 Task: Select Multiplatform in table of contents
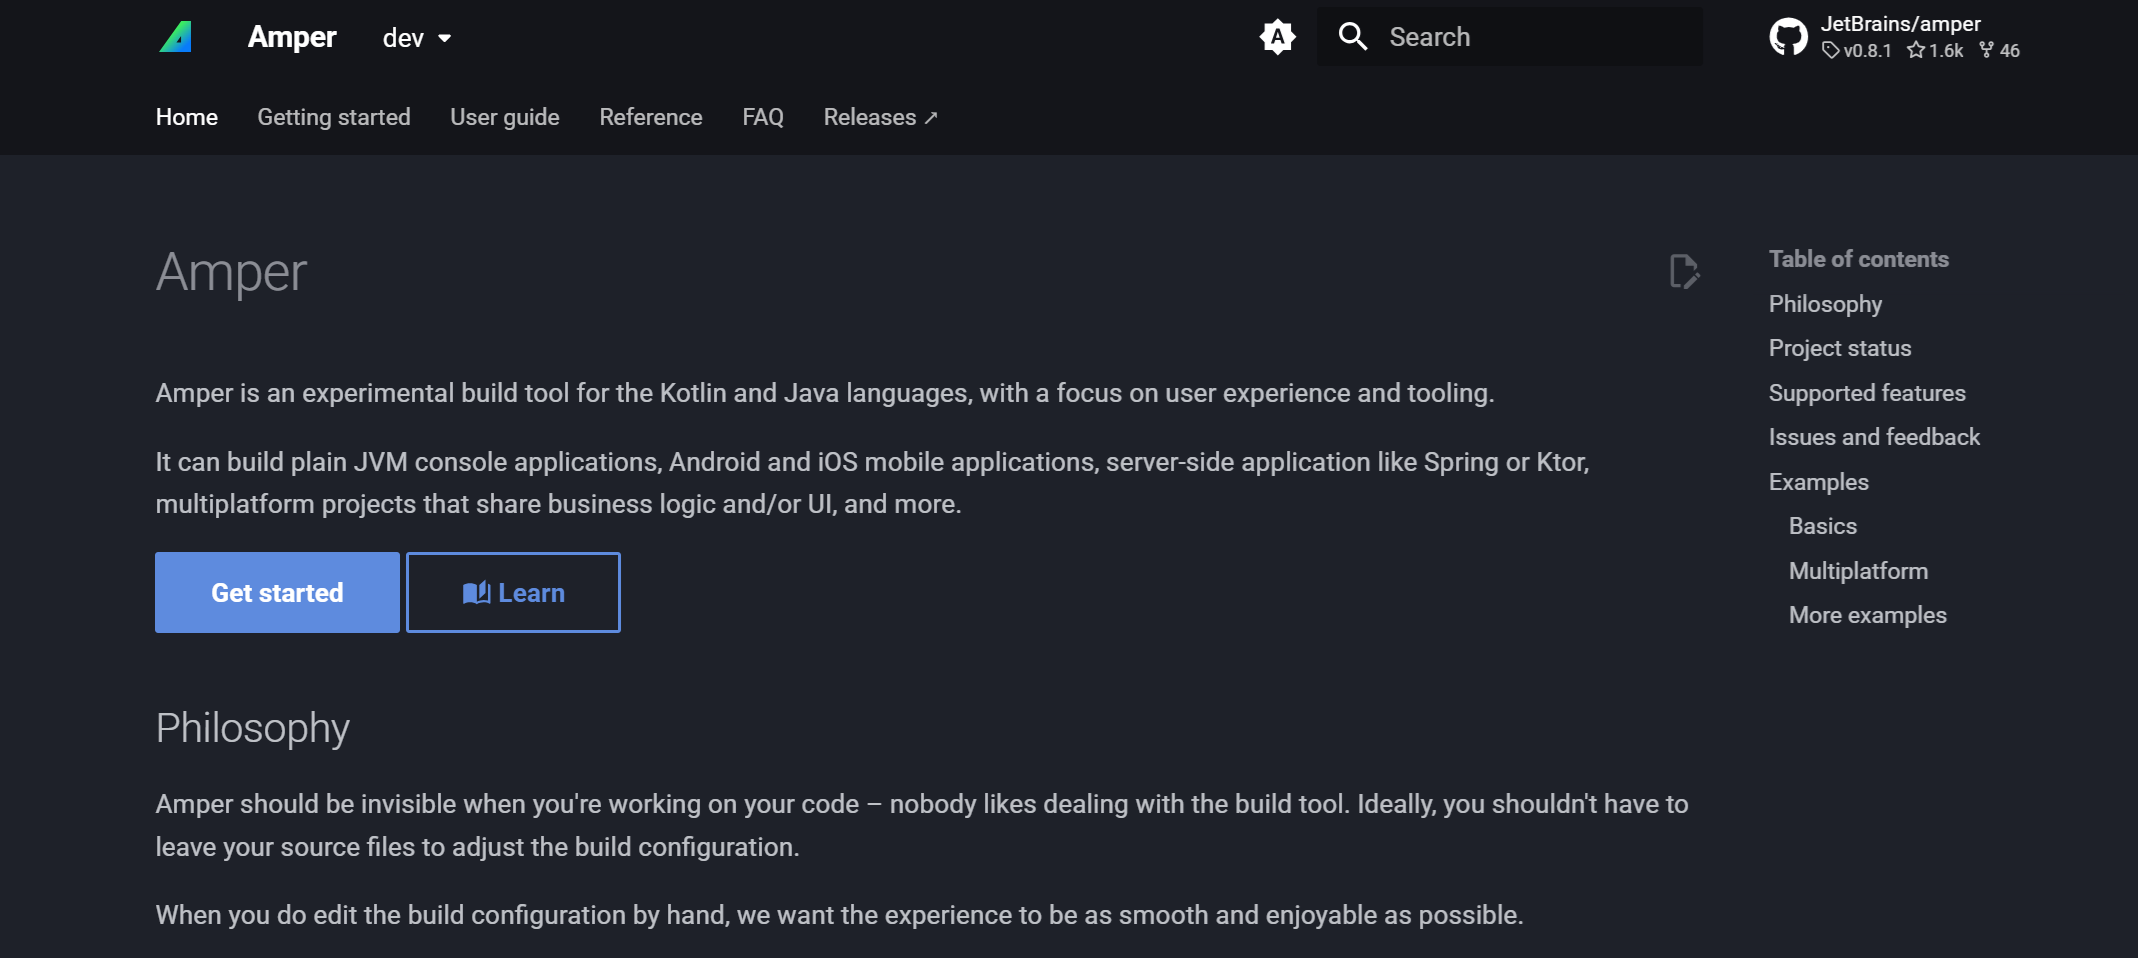[x=1858, y=571]
